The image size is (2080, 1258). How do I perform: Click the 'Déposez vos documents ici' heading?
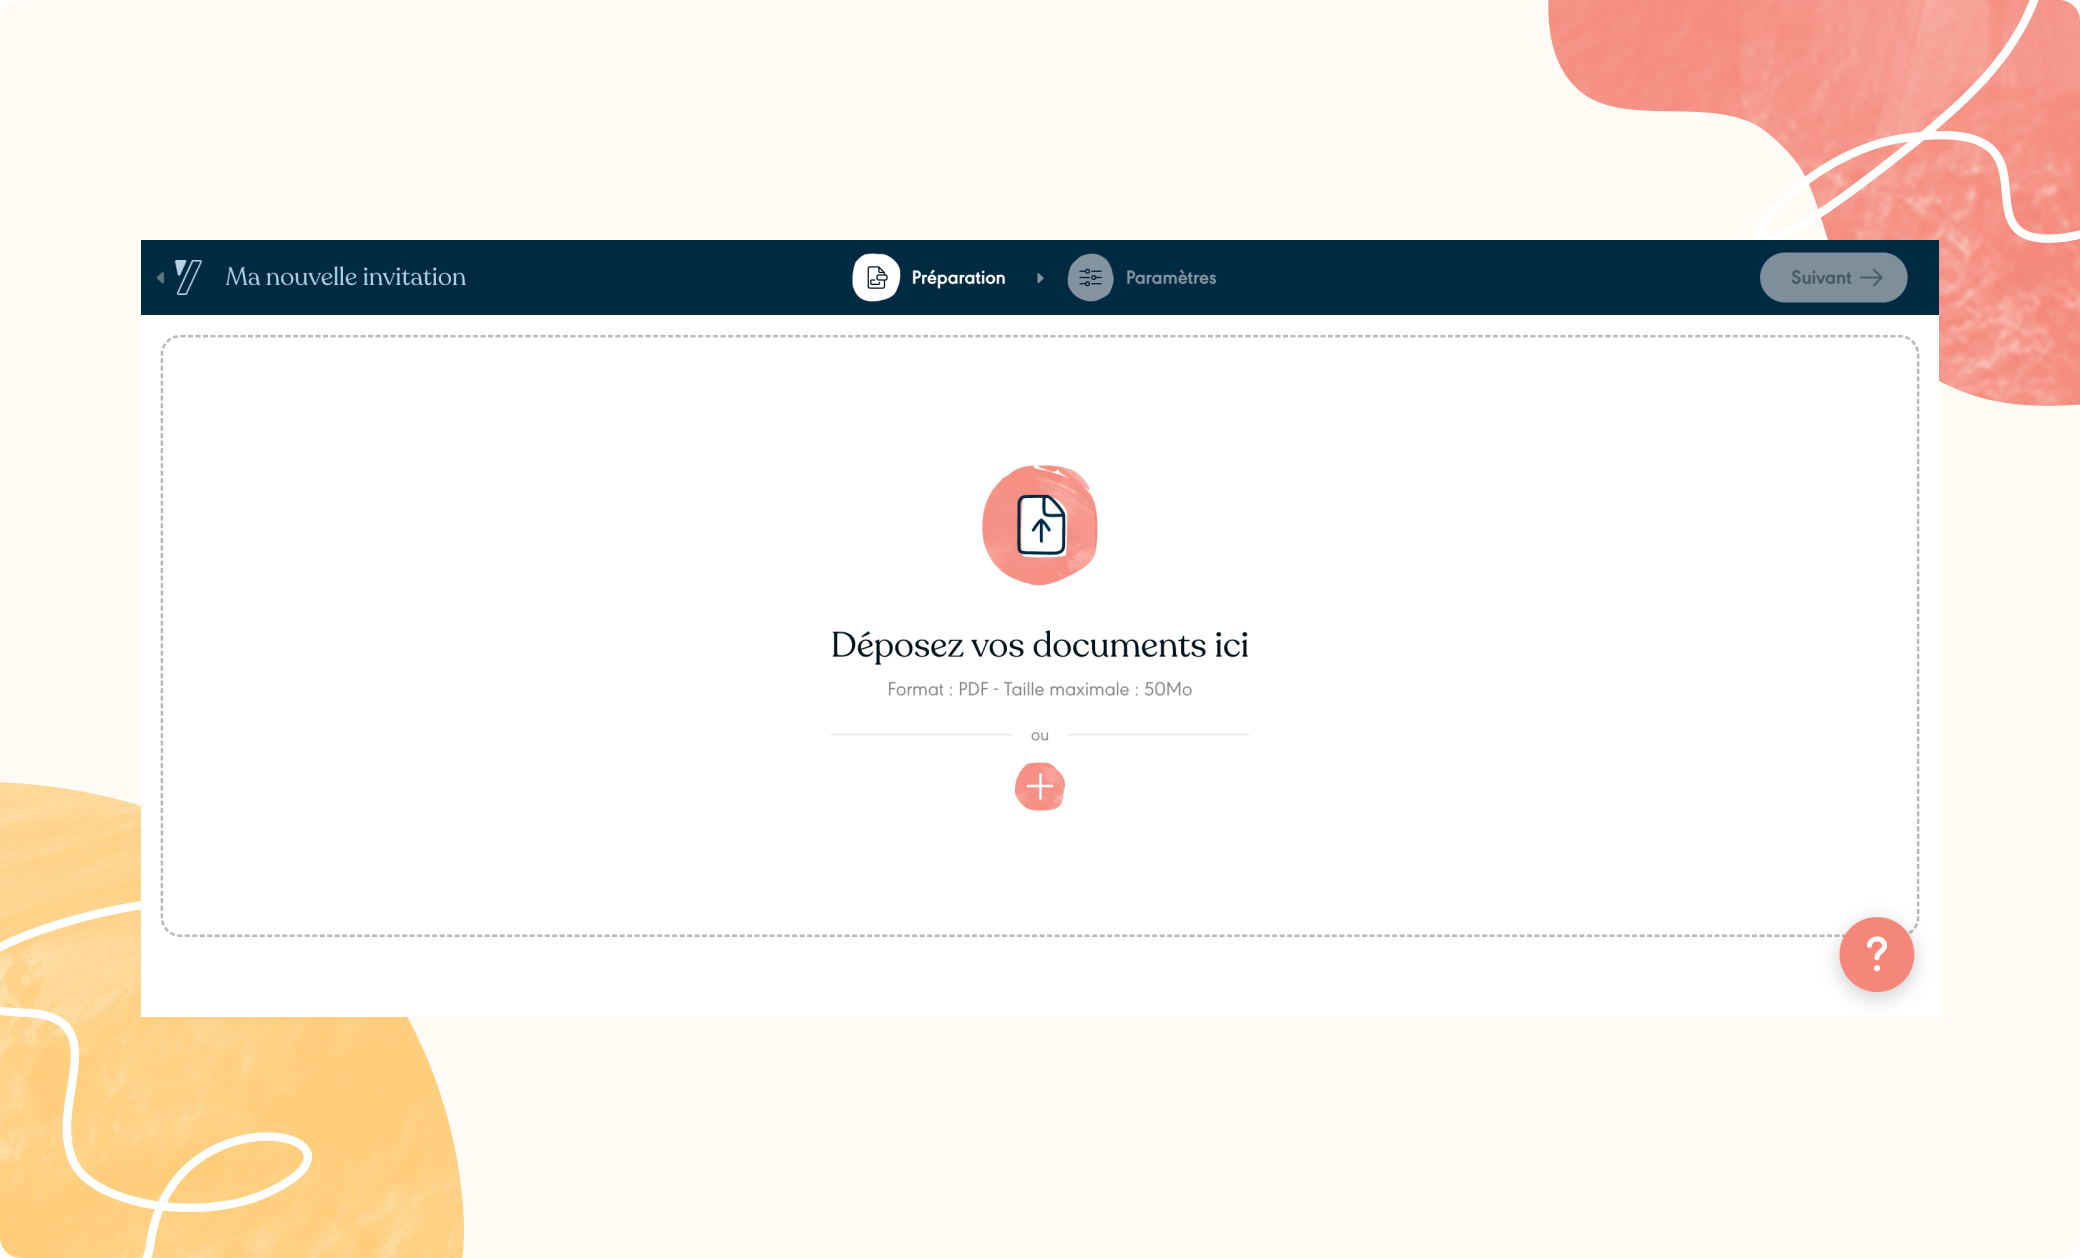click(1040, 645)
